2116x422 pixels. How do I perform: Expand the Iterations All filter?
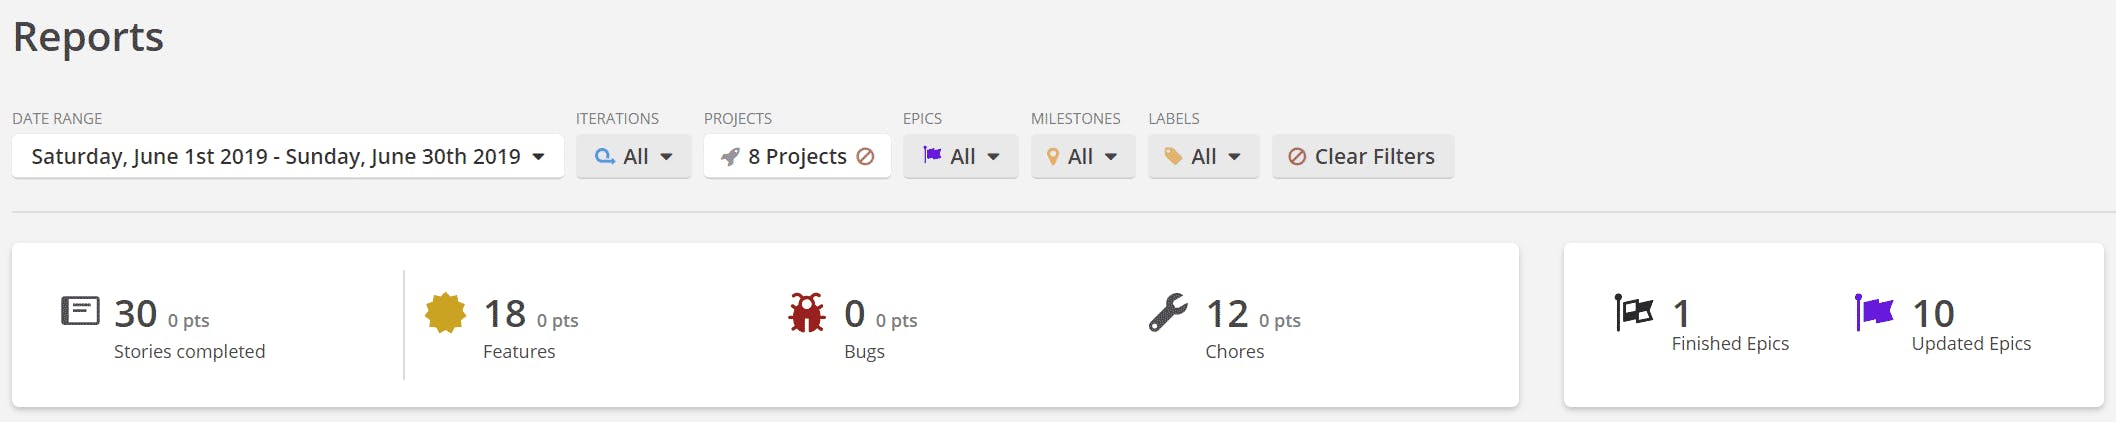click(x=633, y=156)
